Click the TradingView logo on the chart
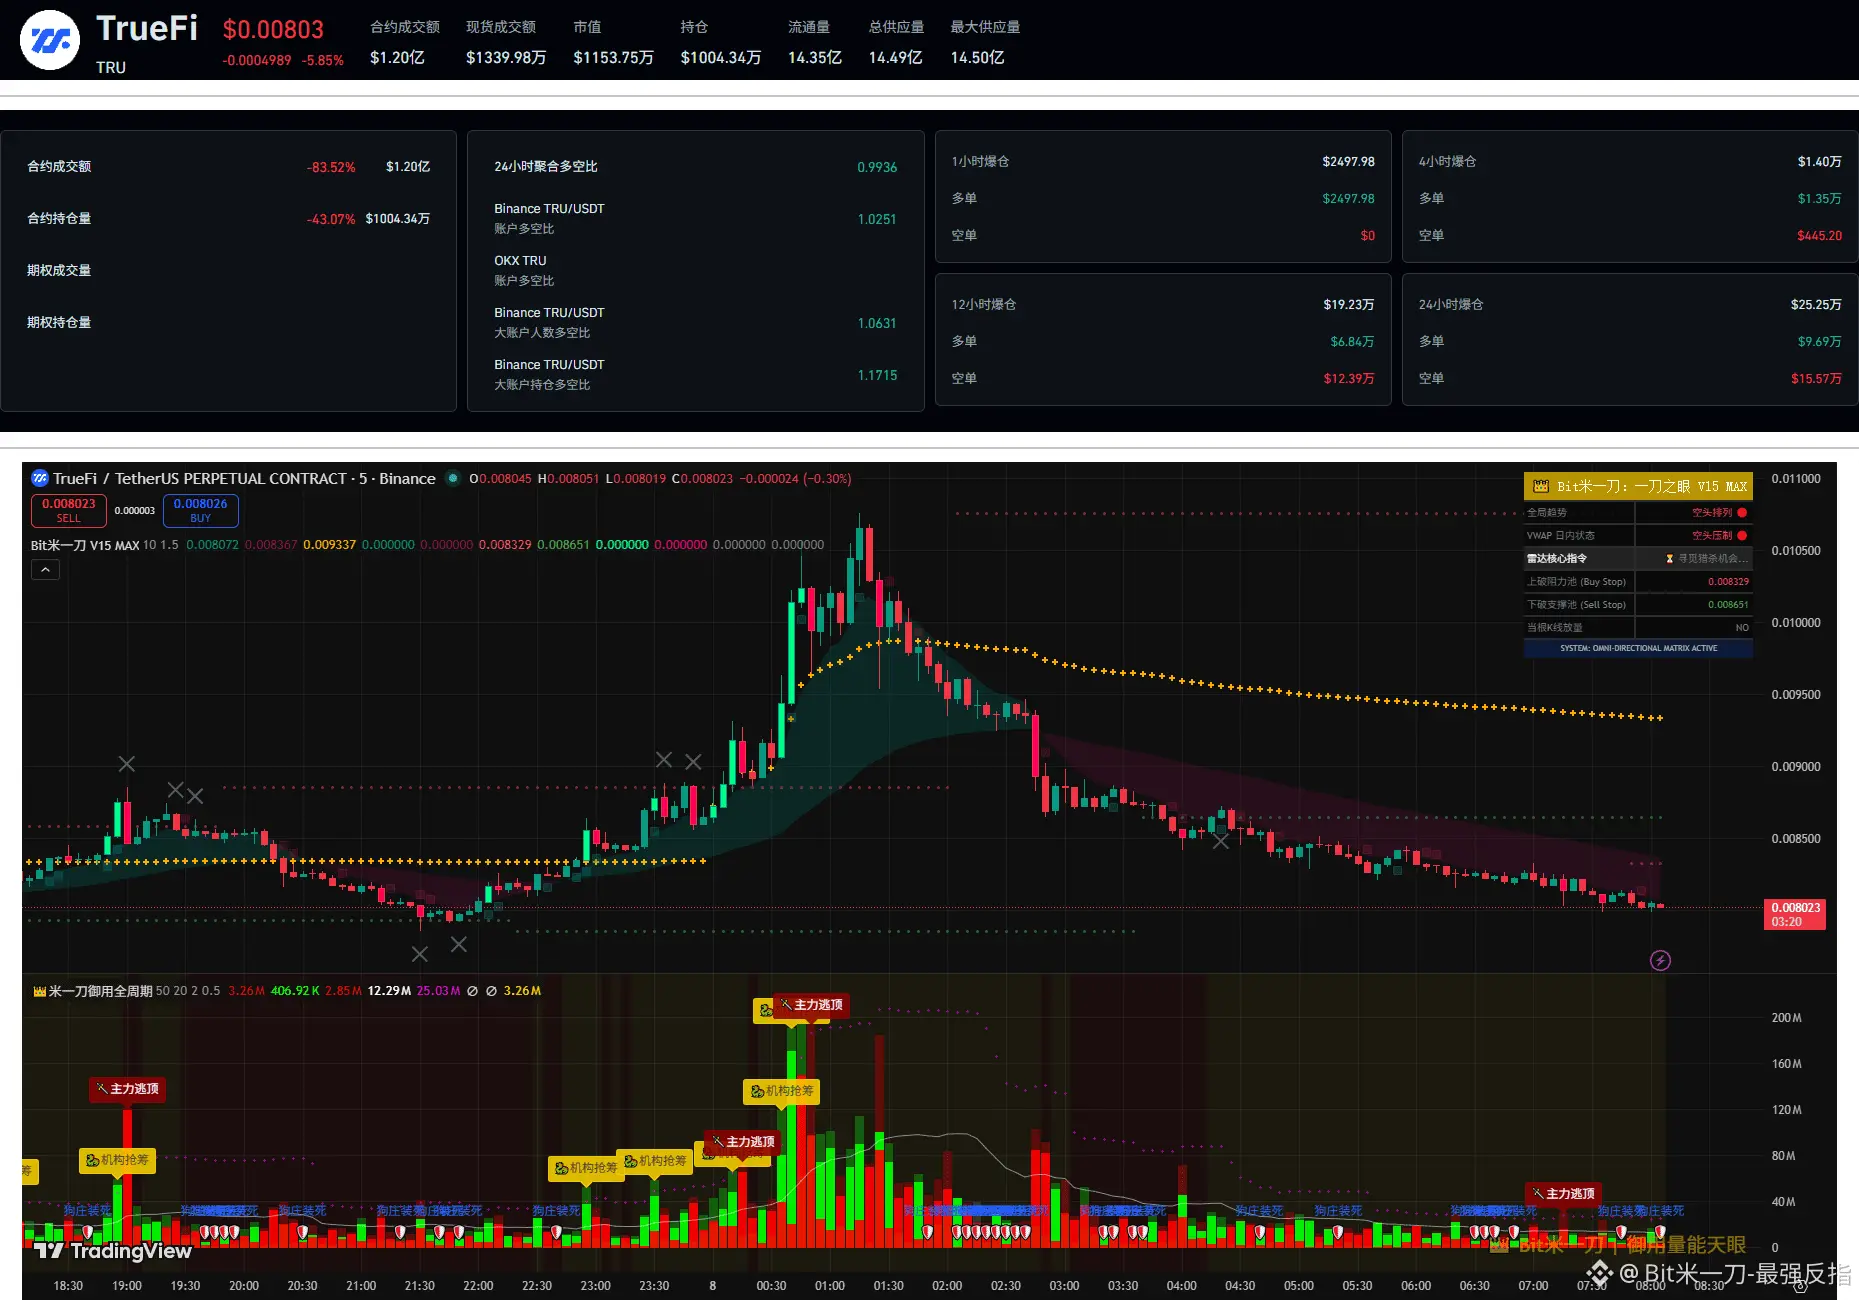1859x1300 pixels. 112,1251
